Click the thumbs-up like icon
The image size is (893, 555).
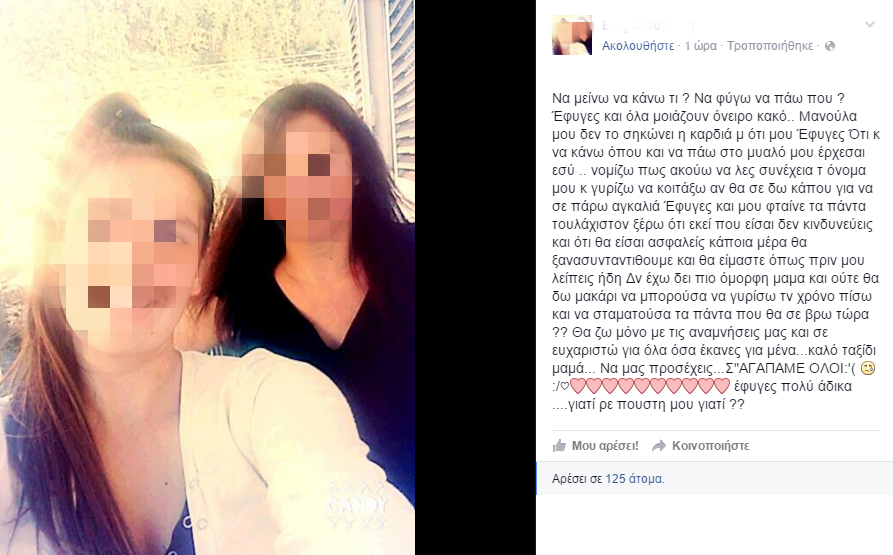click(x=559, y=446)
